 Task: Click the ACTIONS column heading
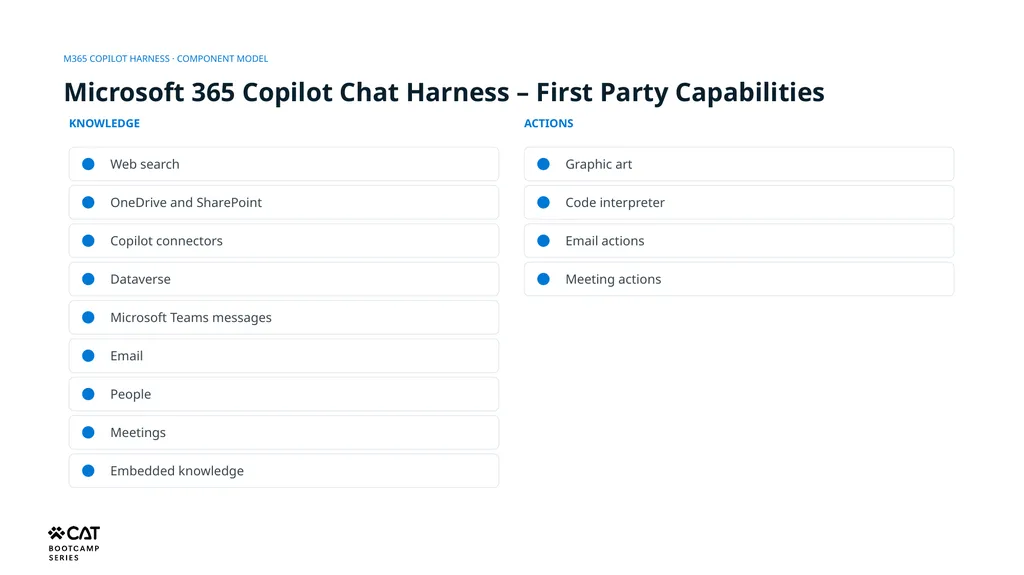pyautogui.click(x=549, y=123)
